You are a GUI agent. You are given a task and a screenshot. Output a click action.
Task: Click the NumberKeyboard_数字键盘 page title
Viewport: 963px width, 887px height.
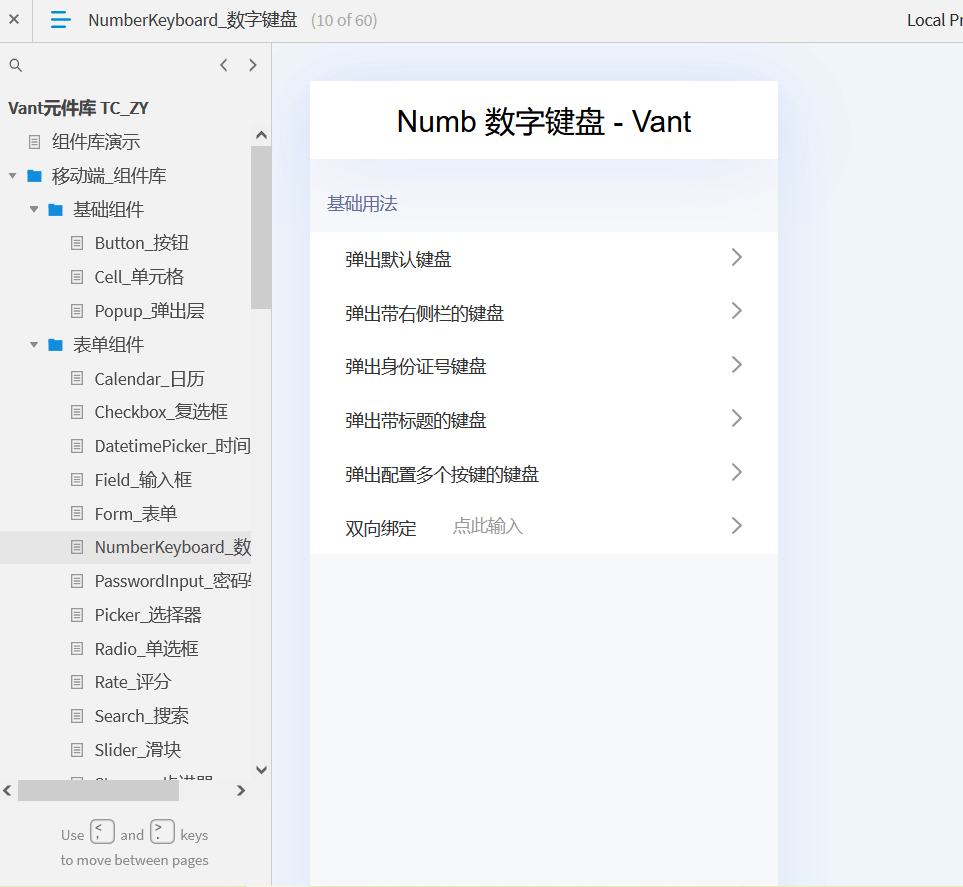[x=193, y=20]
